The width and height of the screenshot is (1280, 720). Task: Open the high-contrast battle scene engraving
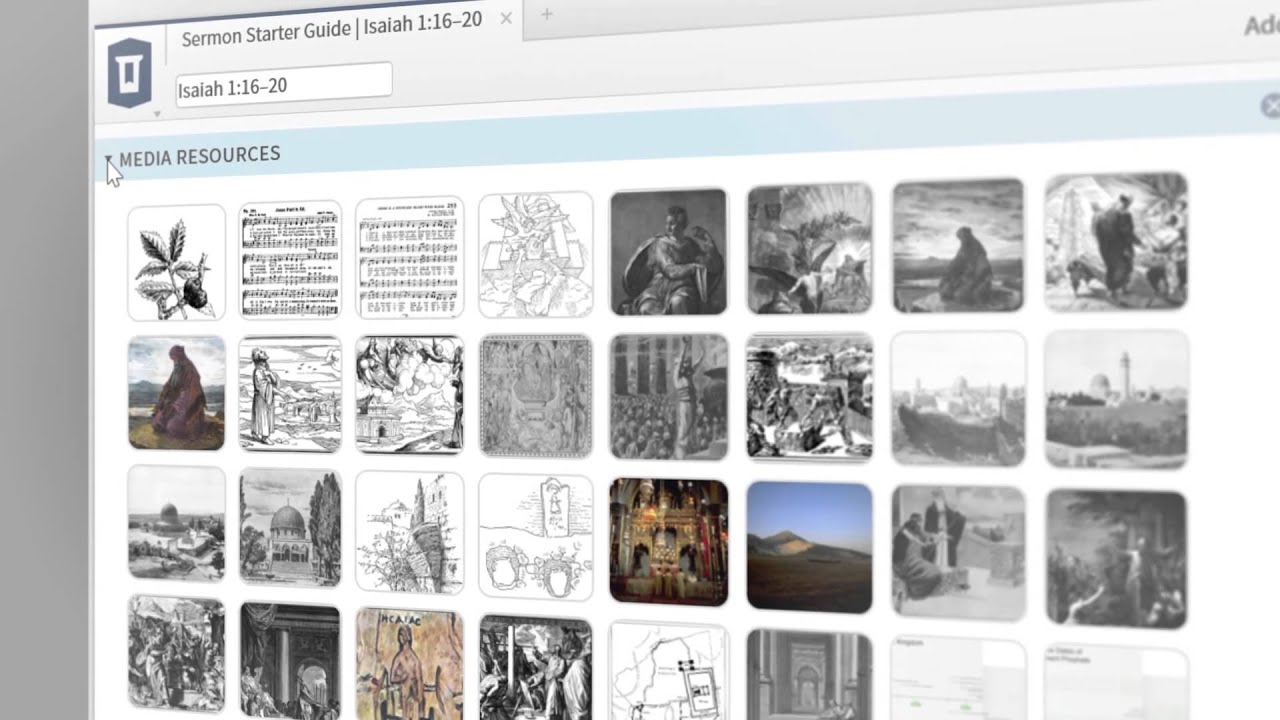(809, 397)
